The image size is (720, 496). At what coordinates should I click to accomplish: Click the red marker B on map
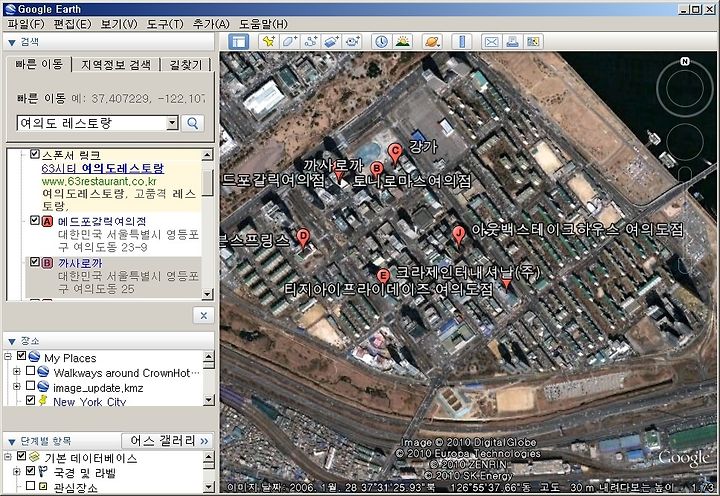[x=376, y=169]
